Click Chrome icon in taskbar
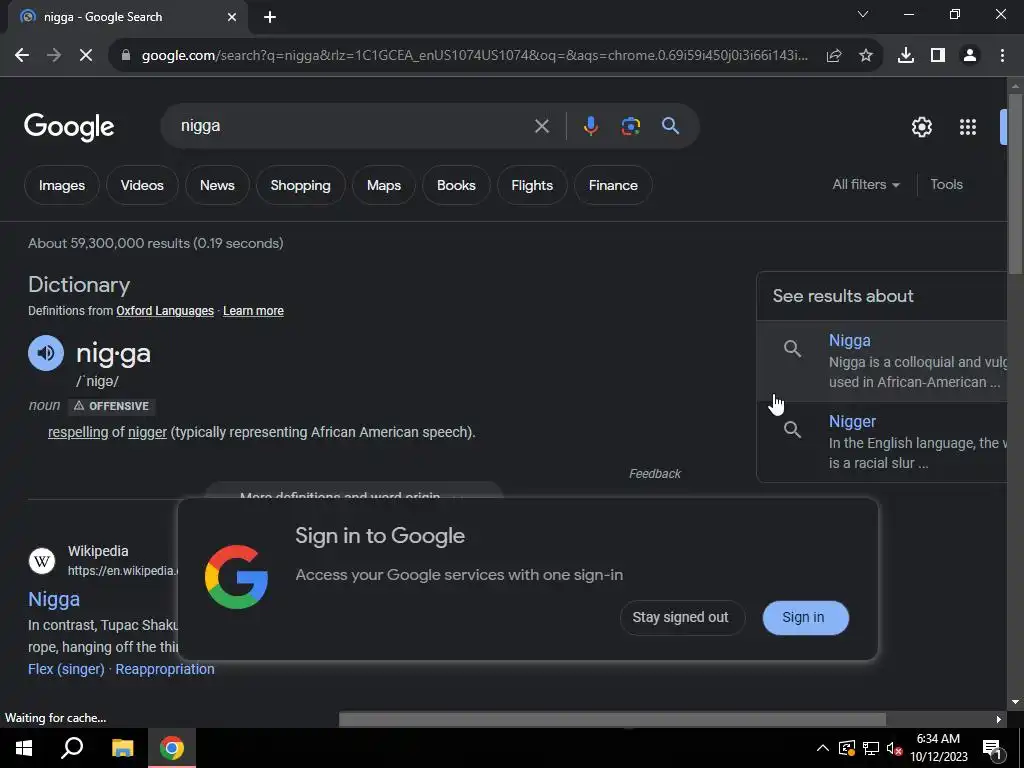1024x768 pixels. click(x=172, y=748)
